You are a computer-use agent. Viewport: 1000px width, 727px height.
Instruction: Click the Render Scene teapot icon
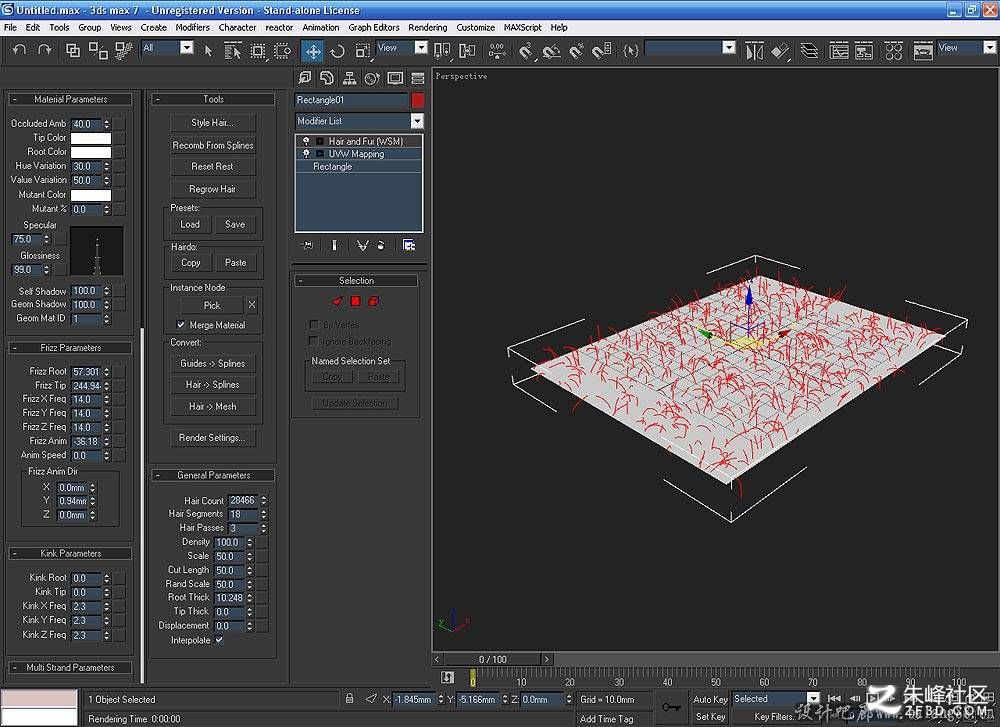(x=923, y=51)
